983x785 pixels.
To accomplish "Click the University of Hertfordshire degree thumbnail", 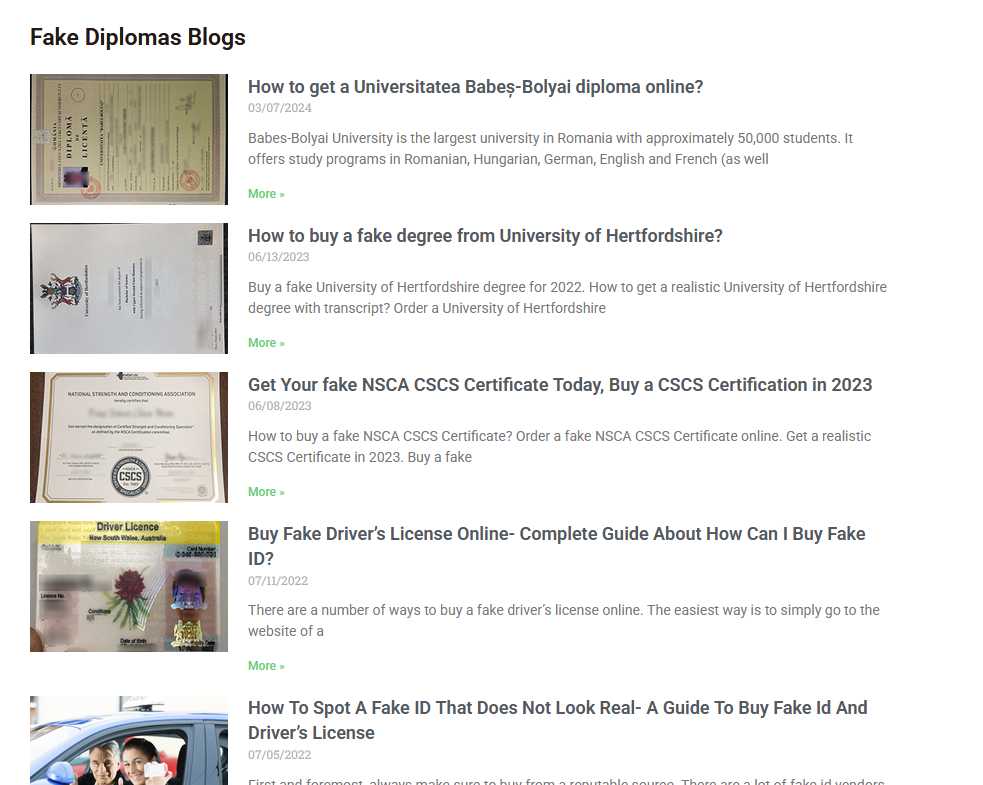I will click(129, 288).
